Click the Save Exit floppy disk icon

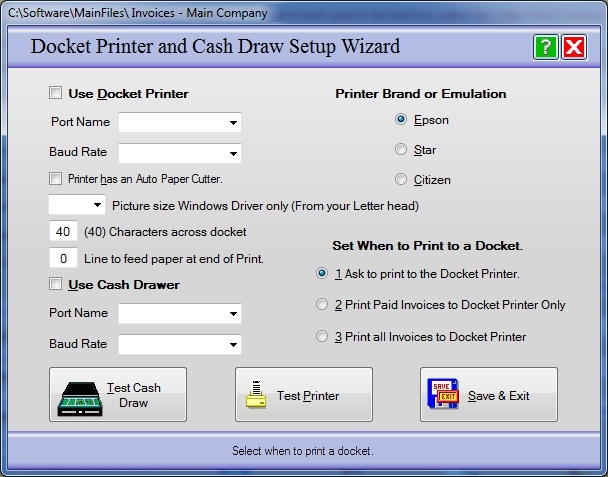(443, 394)
